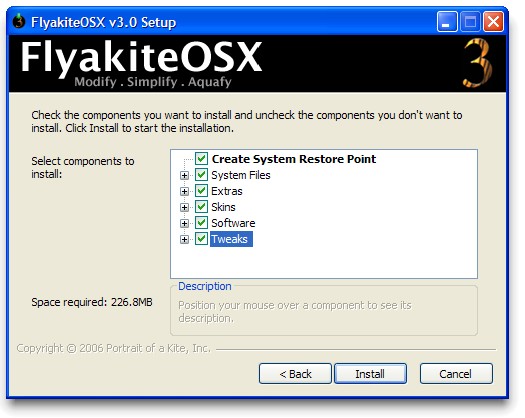525x418 pixels.
Task: Toggle the Extras checkbox
Action: (201, 191)
